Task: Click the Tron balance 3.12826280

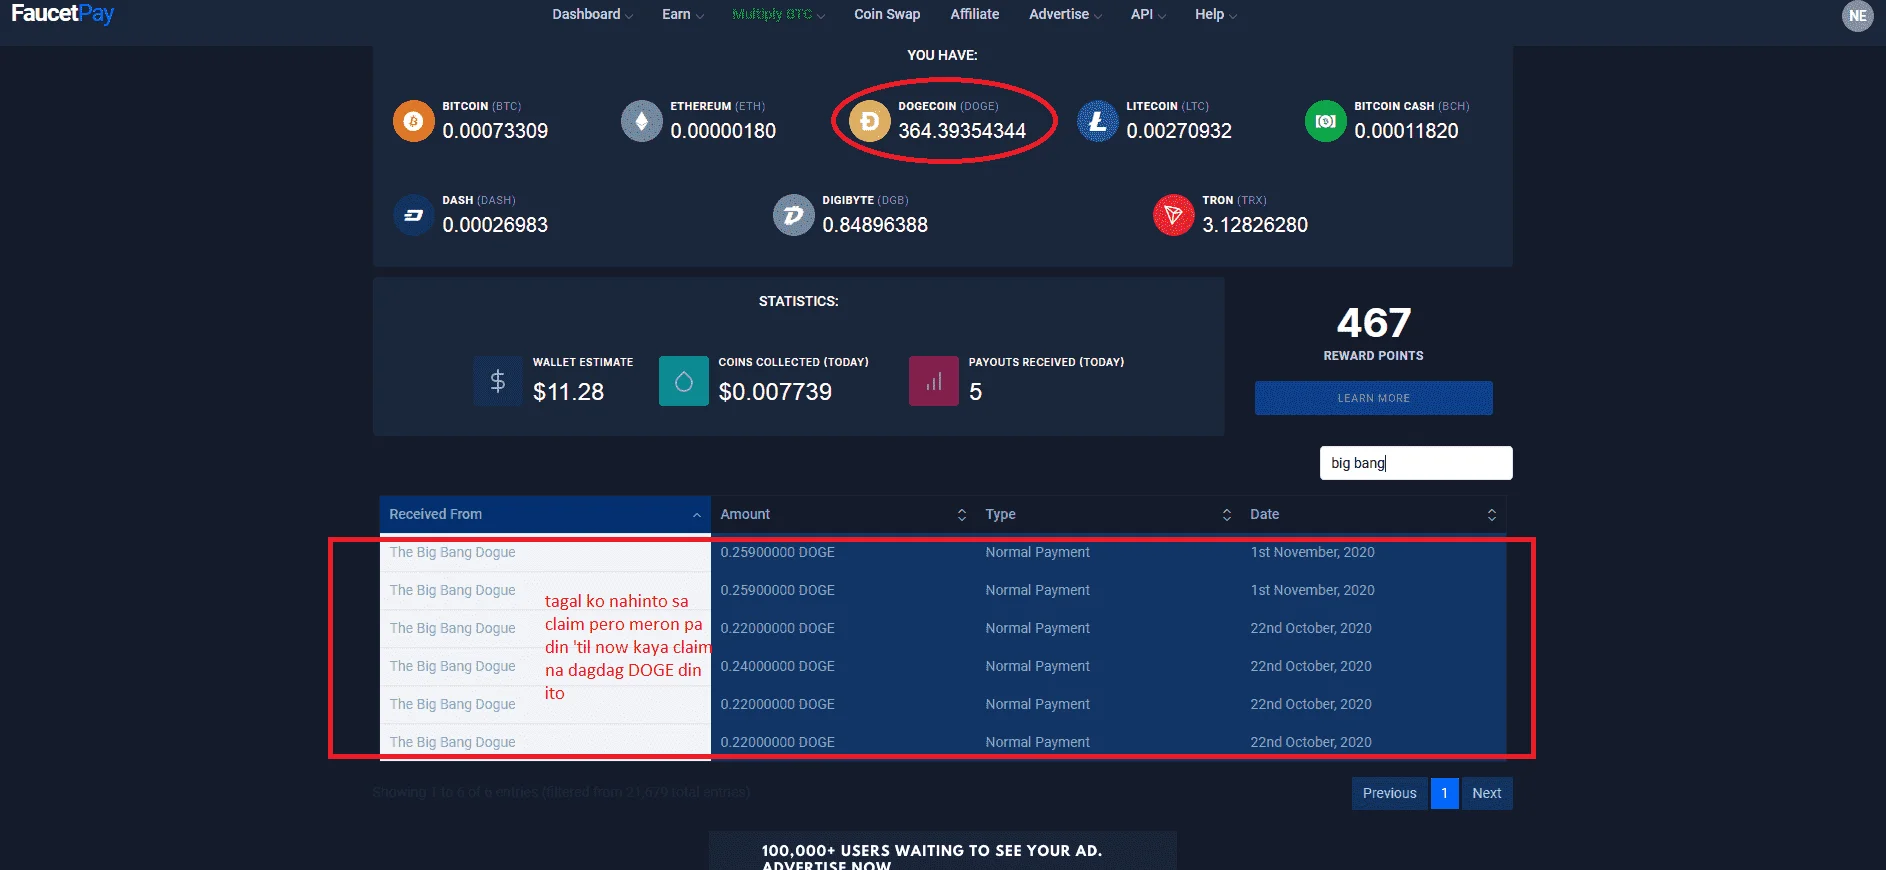Action: click(x=1255, y=225)
